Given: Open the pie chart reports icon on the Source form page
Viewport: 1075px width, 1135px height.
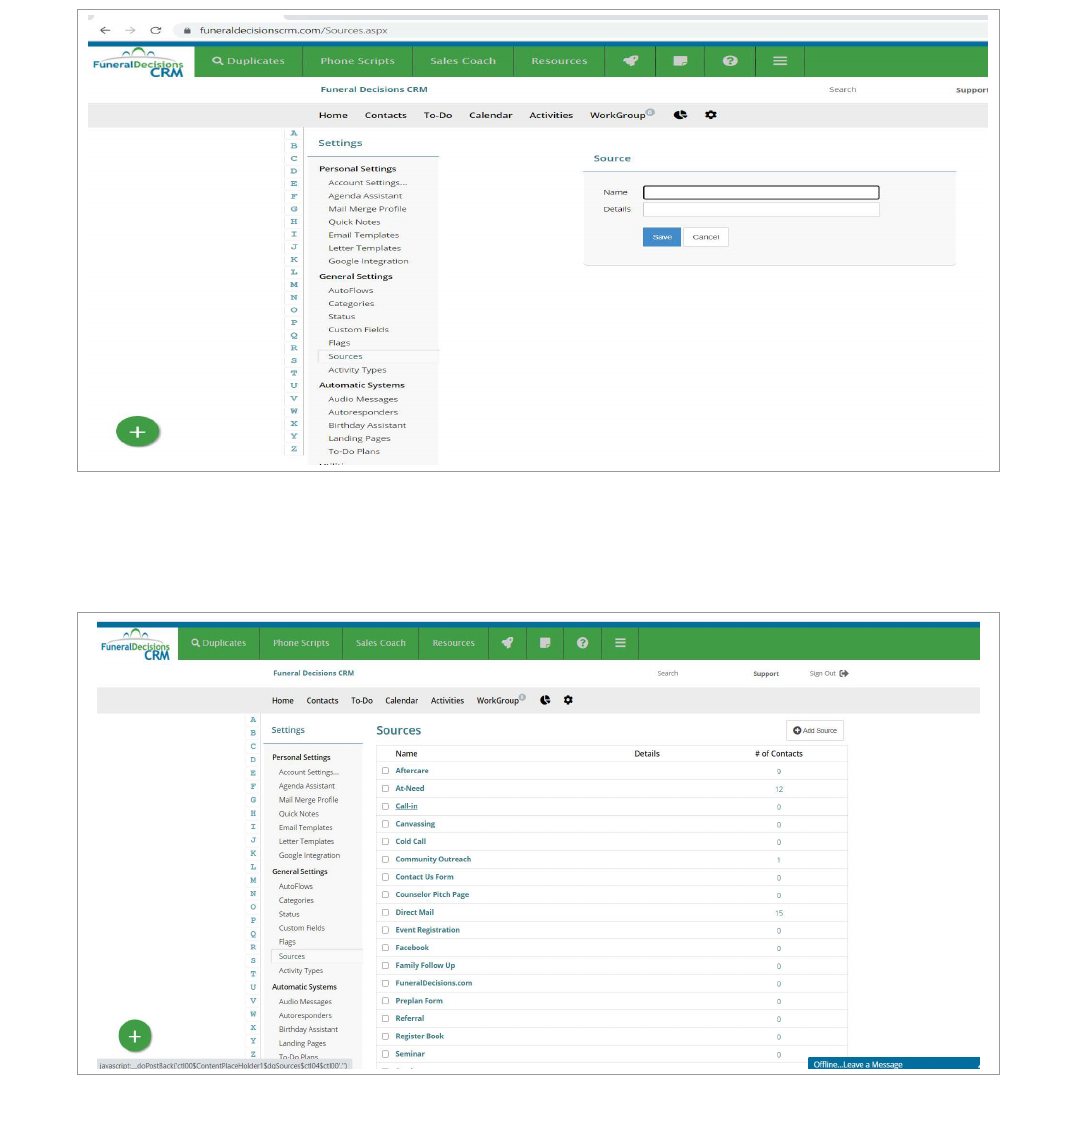Looking at the screenshot, I should click(680, 115).
